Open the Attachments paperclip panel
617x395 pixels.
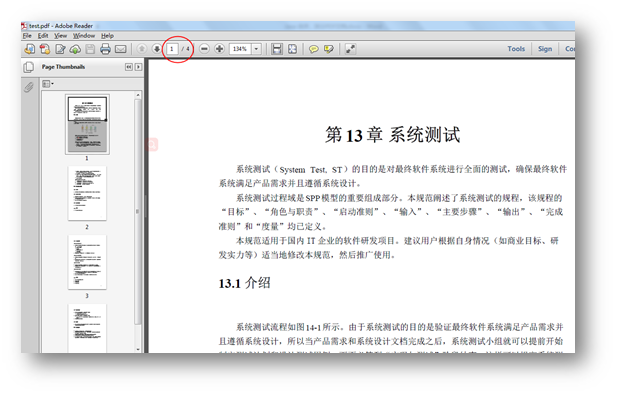pyautogui.click(x=28, y=87)
